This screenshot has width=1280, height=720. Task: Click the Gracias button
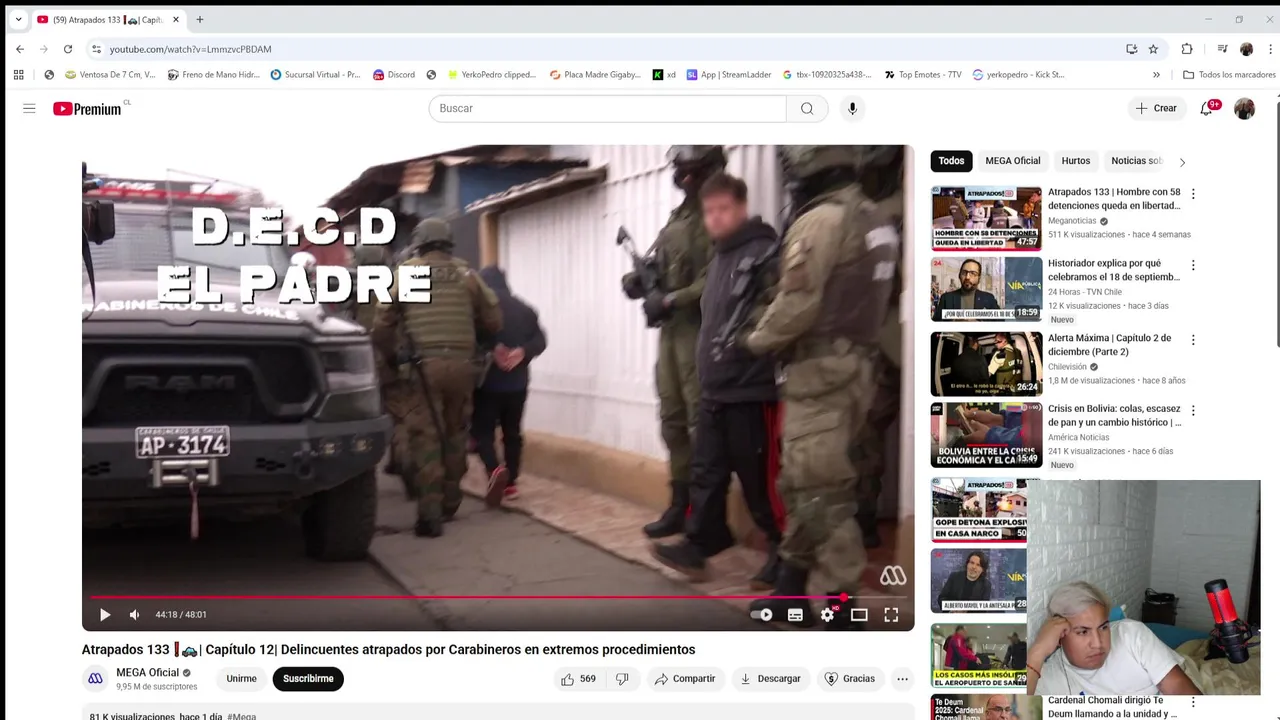pos(849,679)
